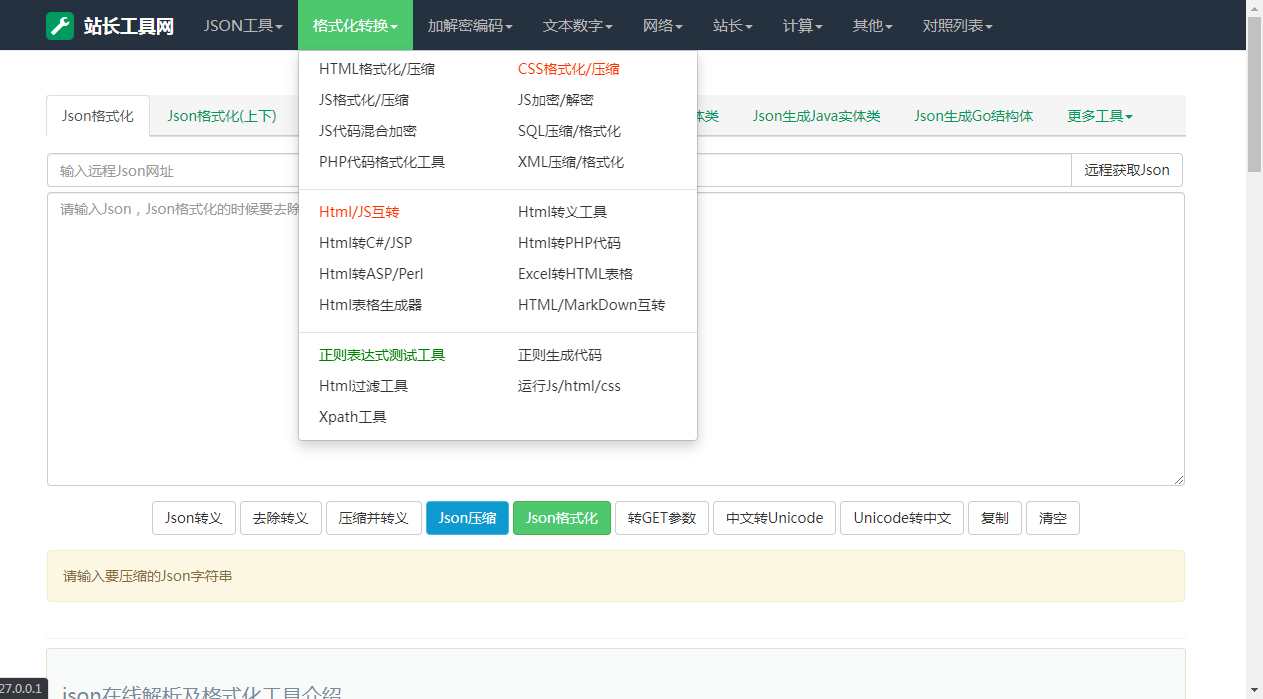
Task: Click HTML/MarkDown互转 option
Action: tap(592, 305)
